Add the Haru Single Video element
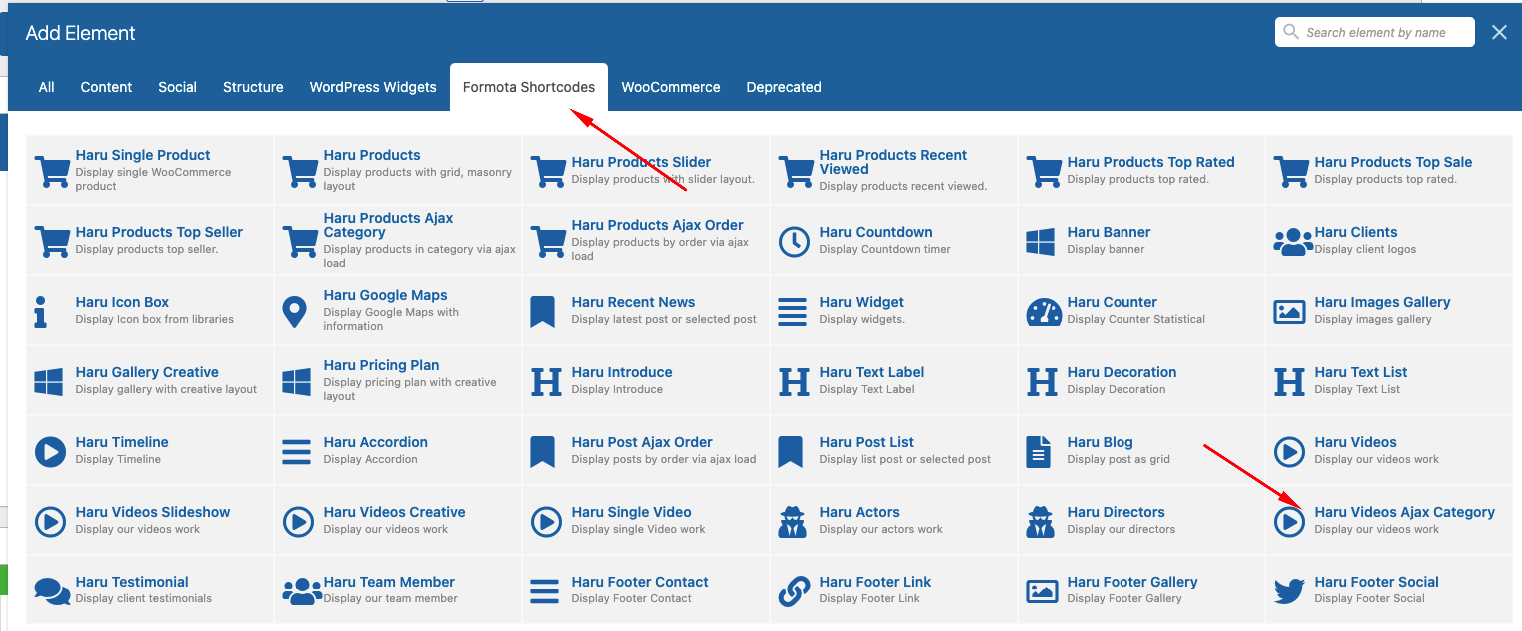Image resolution: width=1522 pixels, height=631 pixels. tap(646, 521)
